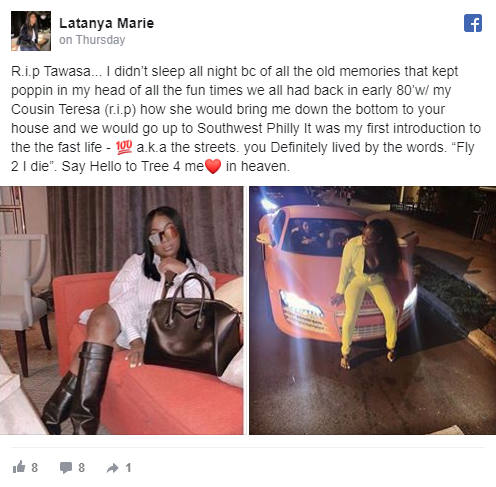The image size is (496, 487).
Task: View the comment count number 8
Action: point(81,468)
